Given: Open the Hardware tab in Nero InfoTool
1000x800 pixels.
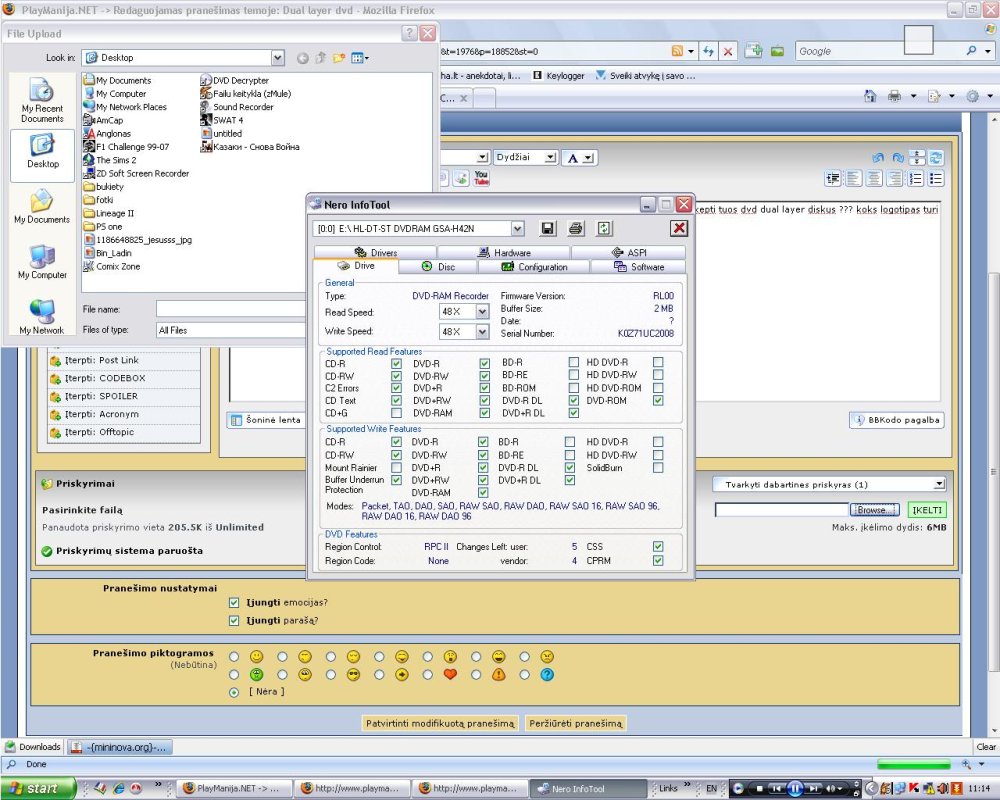Looking at the screenshot, I should pos(504,253).
